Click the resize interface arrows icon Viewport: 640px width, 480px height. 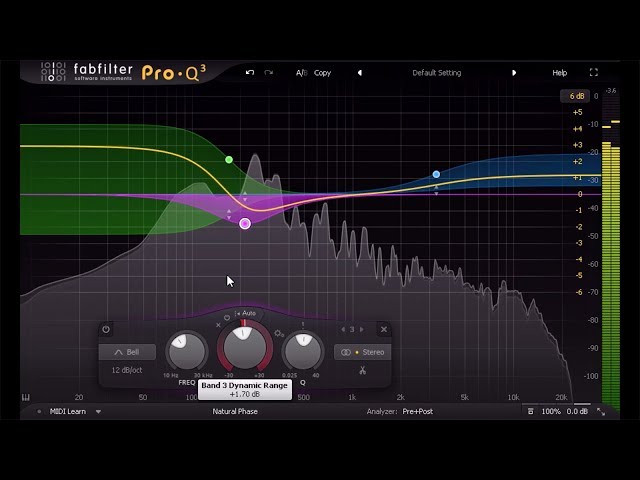[x=601, y=412]
